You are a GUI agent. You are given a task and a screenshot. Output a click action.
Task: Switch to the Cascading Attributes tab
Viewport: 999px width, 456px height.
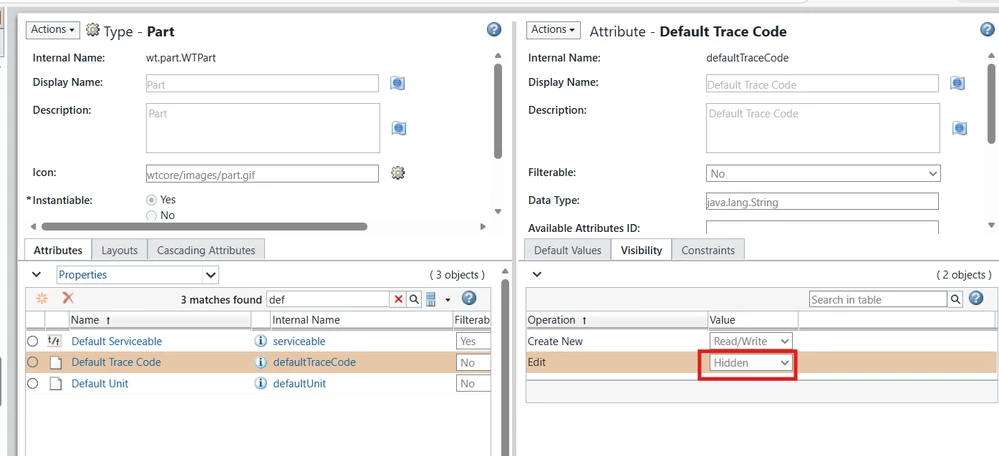point(206,250)
